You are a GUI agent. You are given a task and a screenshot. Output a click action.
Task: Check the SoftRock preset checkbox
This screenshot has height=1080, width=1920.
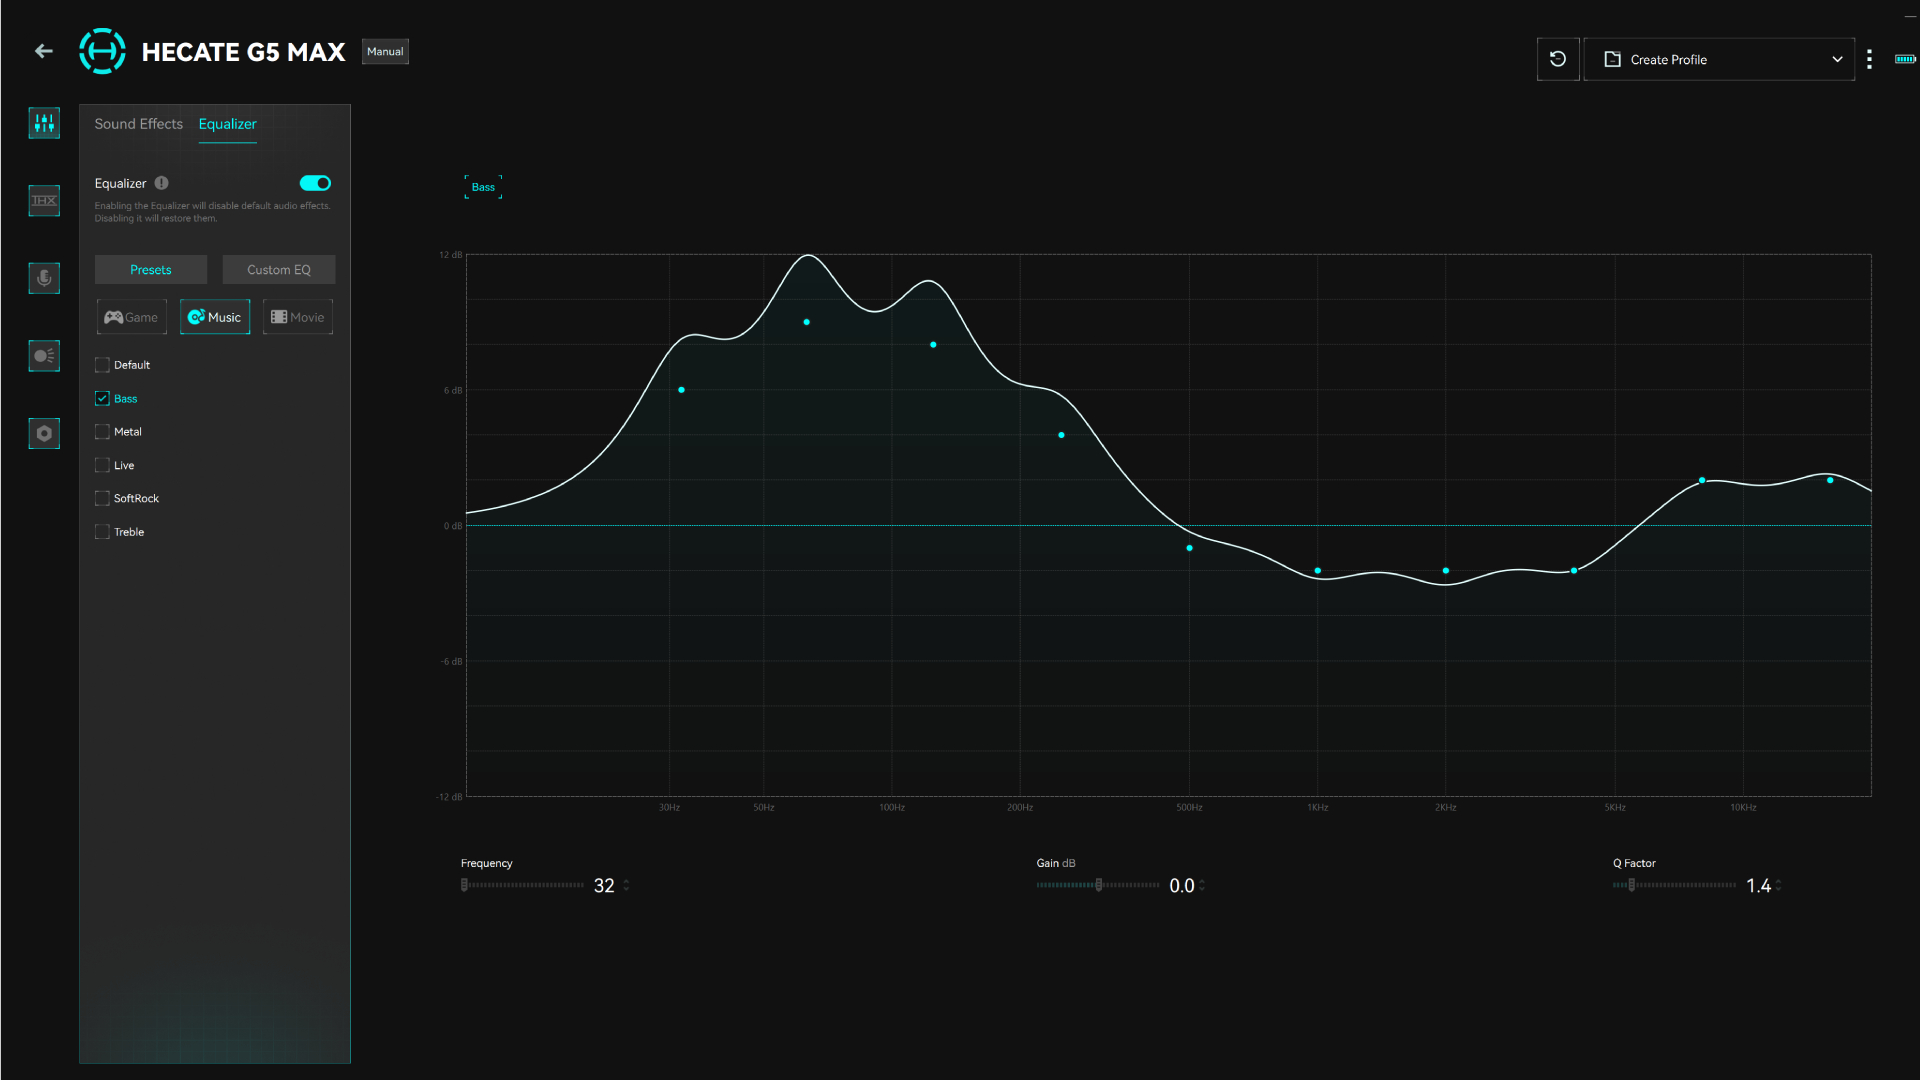(x=102, y=498)
